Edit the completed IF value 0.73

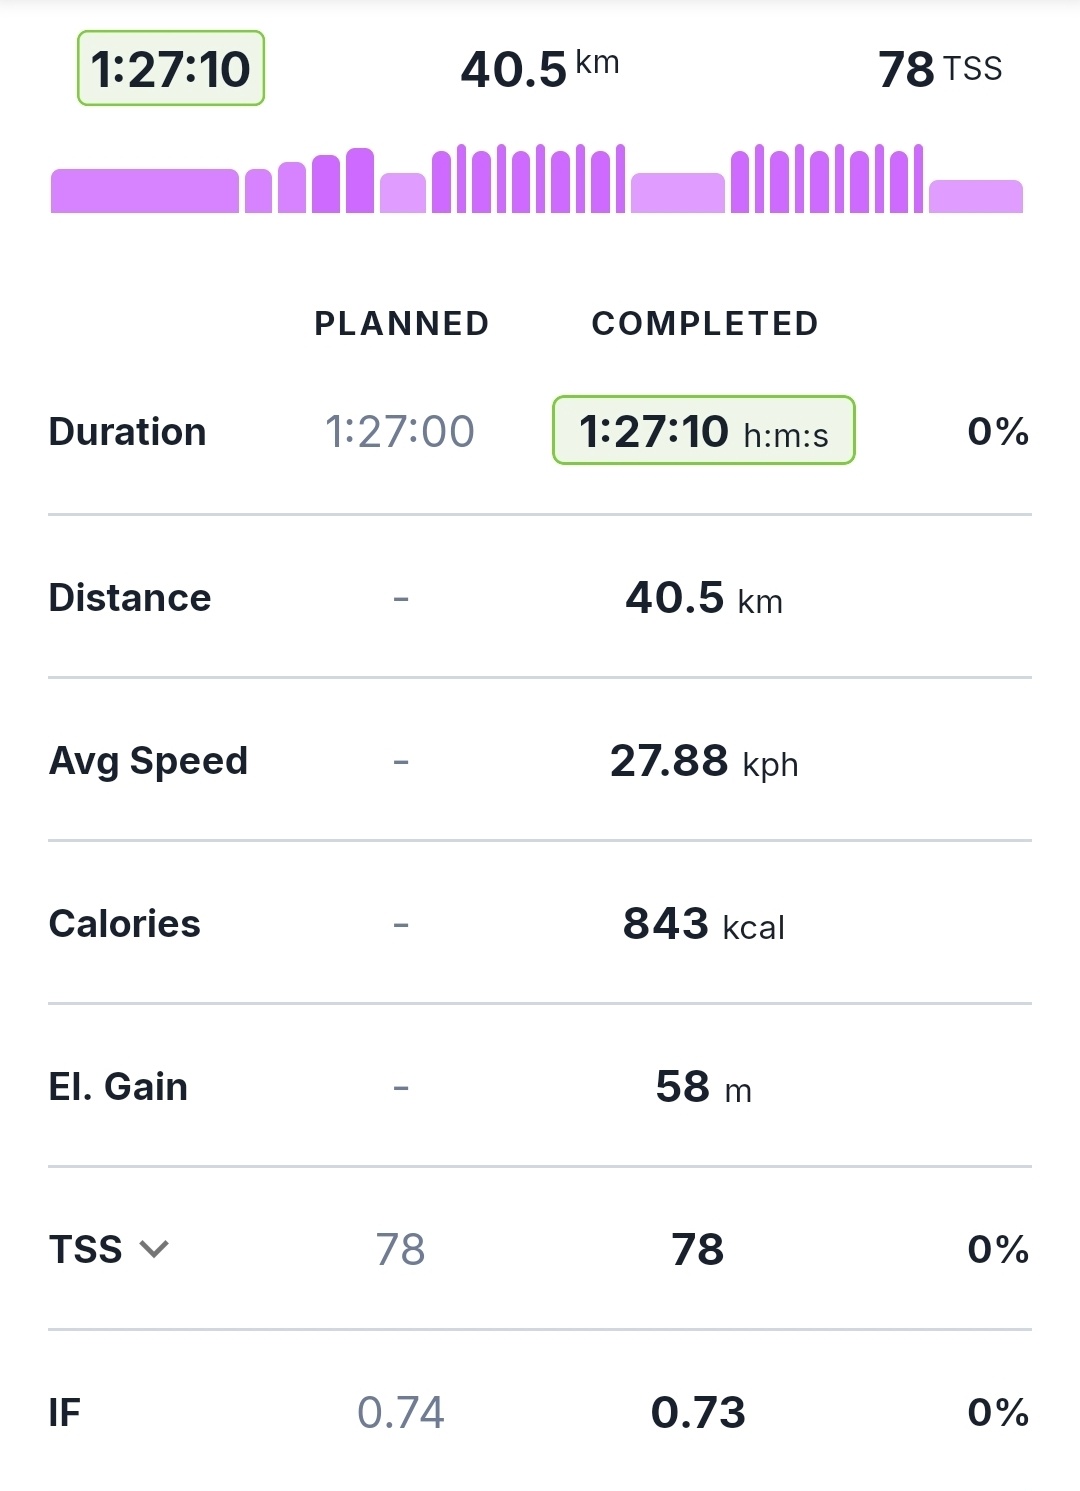[x=698, y=1412]
